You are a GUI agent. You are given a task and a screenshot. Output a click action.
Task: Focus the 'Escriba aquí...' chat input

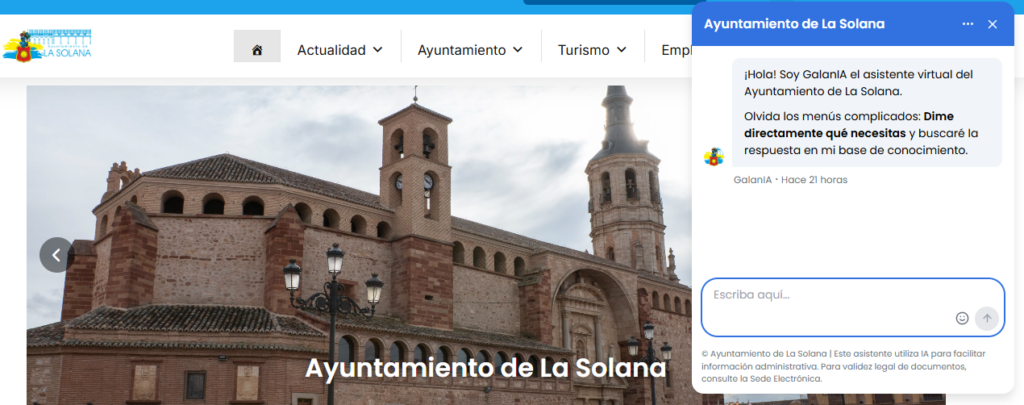point(852,308)
